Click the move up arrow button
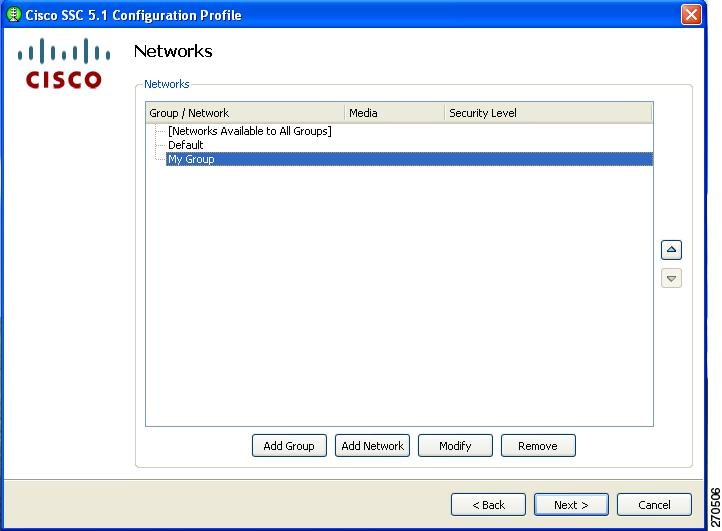722x531 pixels. point(671,250)
